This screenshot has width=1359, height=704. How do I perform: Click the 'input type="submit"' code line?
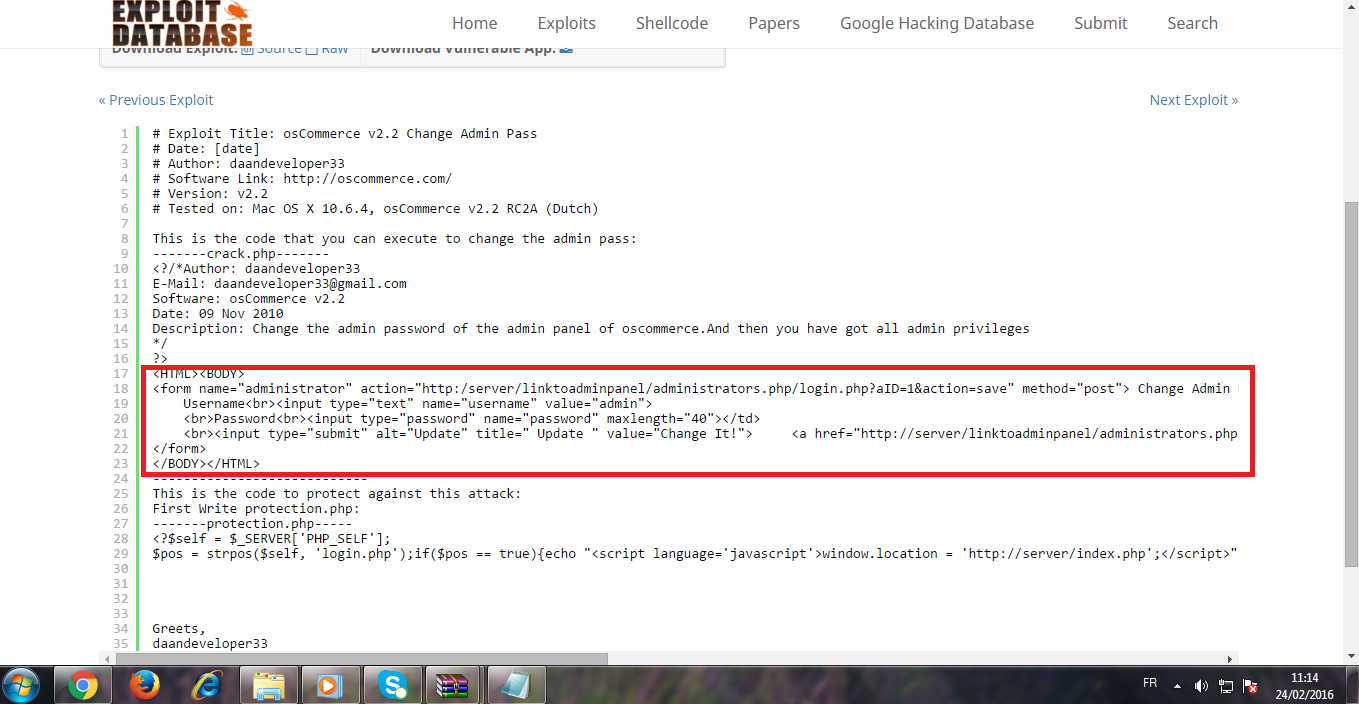click(710, 433)
